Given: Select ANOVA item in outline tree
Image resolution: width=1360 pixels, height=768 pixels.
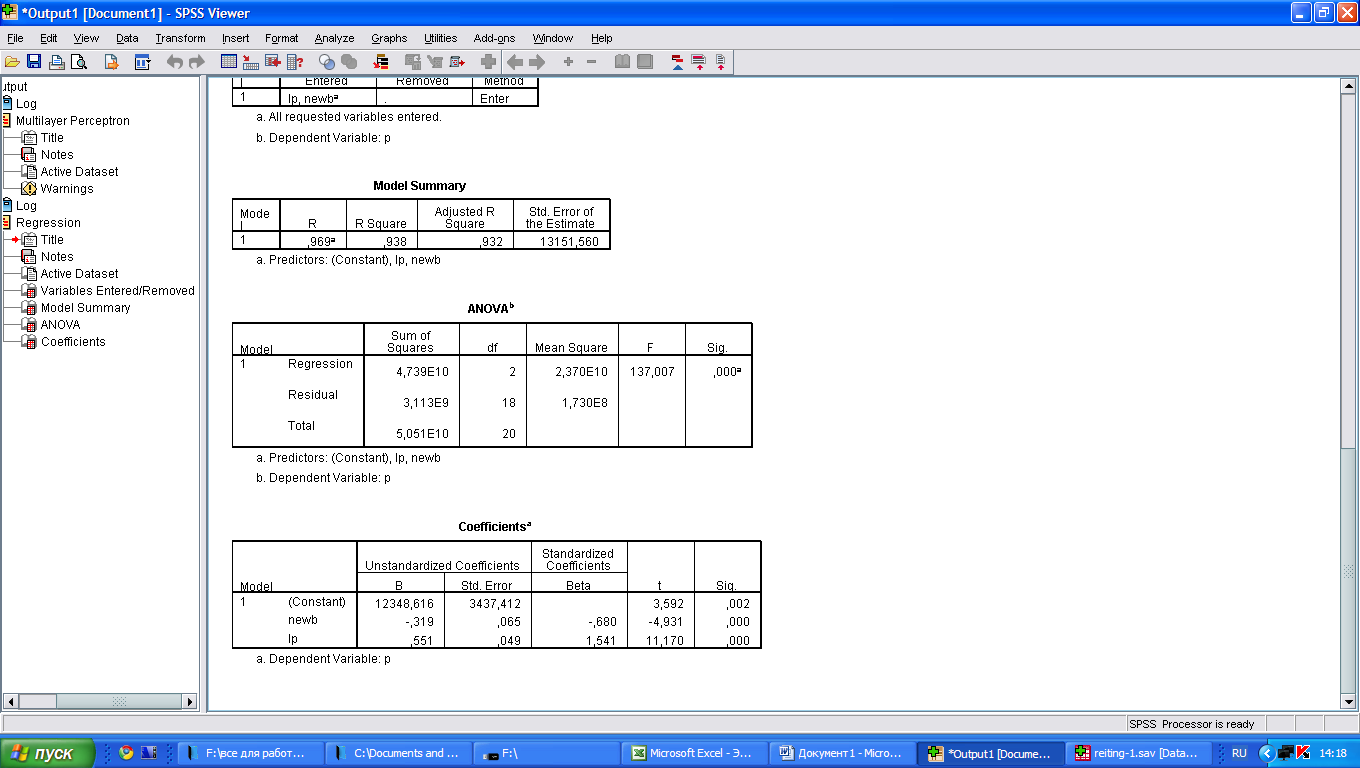Looking at the screenshot, I should point(60,325).
